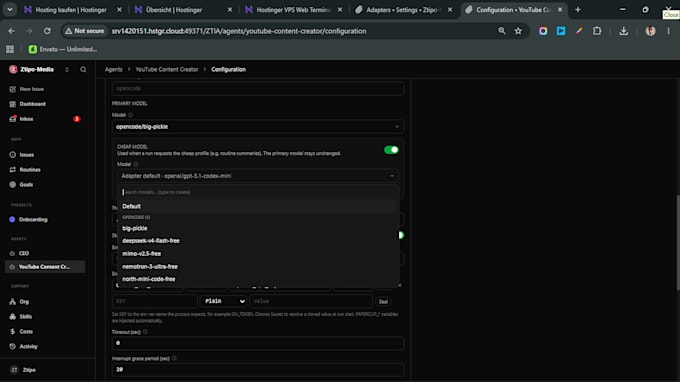The width and height of the screenshot is (680, 382).
Task: Open the Plain type dropdown
Action: pos(223,301)
